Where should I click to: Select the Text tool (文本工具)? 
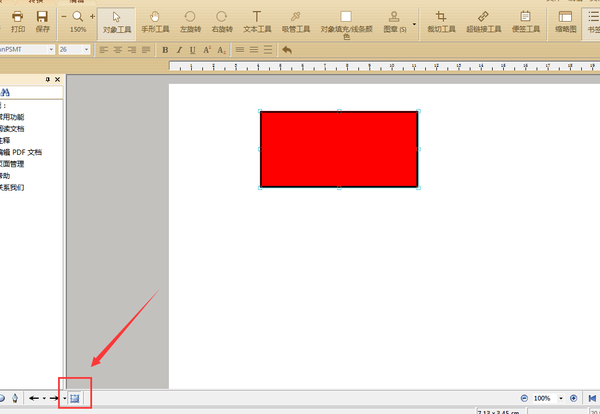tap(257, 22)
